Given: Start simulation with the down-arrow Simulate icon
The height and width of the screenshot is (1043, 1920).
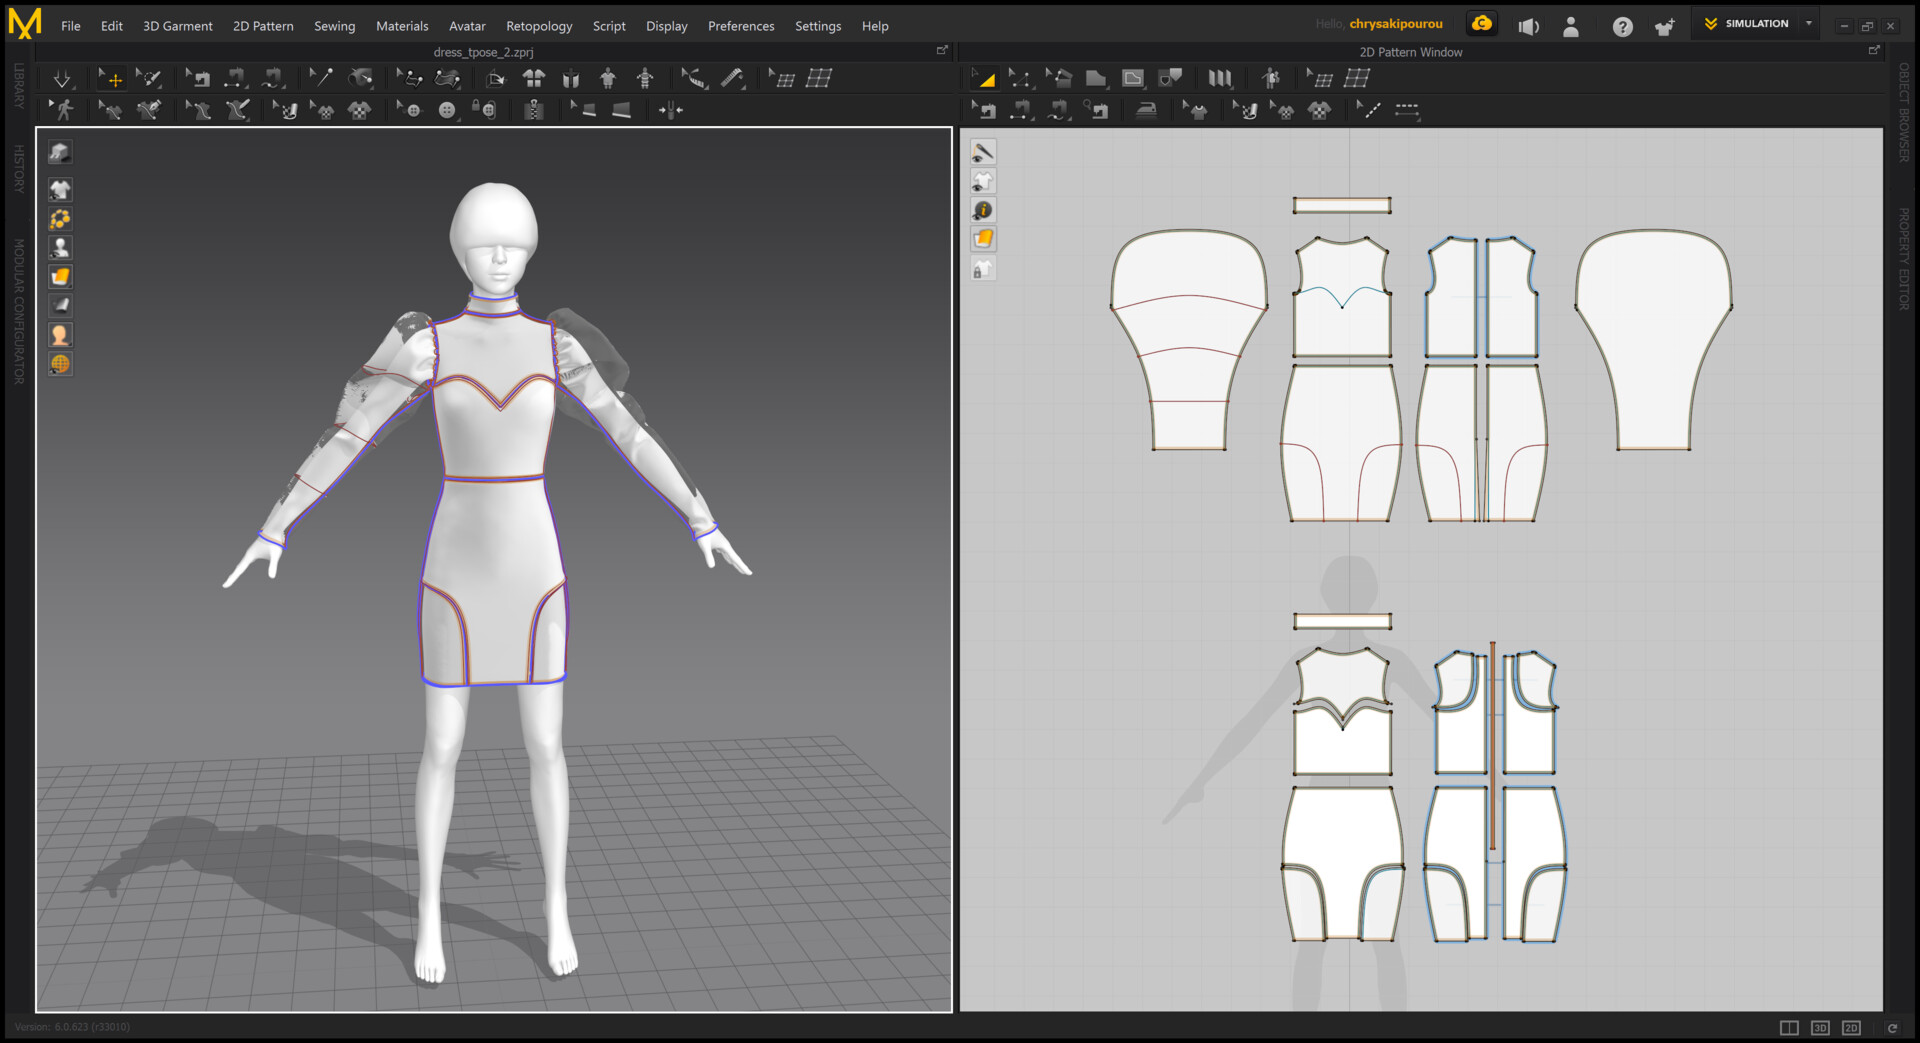Looking at the screenshot, I should tap(62, 79).
